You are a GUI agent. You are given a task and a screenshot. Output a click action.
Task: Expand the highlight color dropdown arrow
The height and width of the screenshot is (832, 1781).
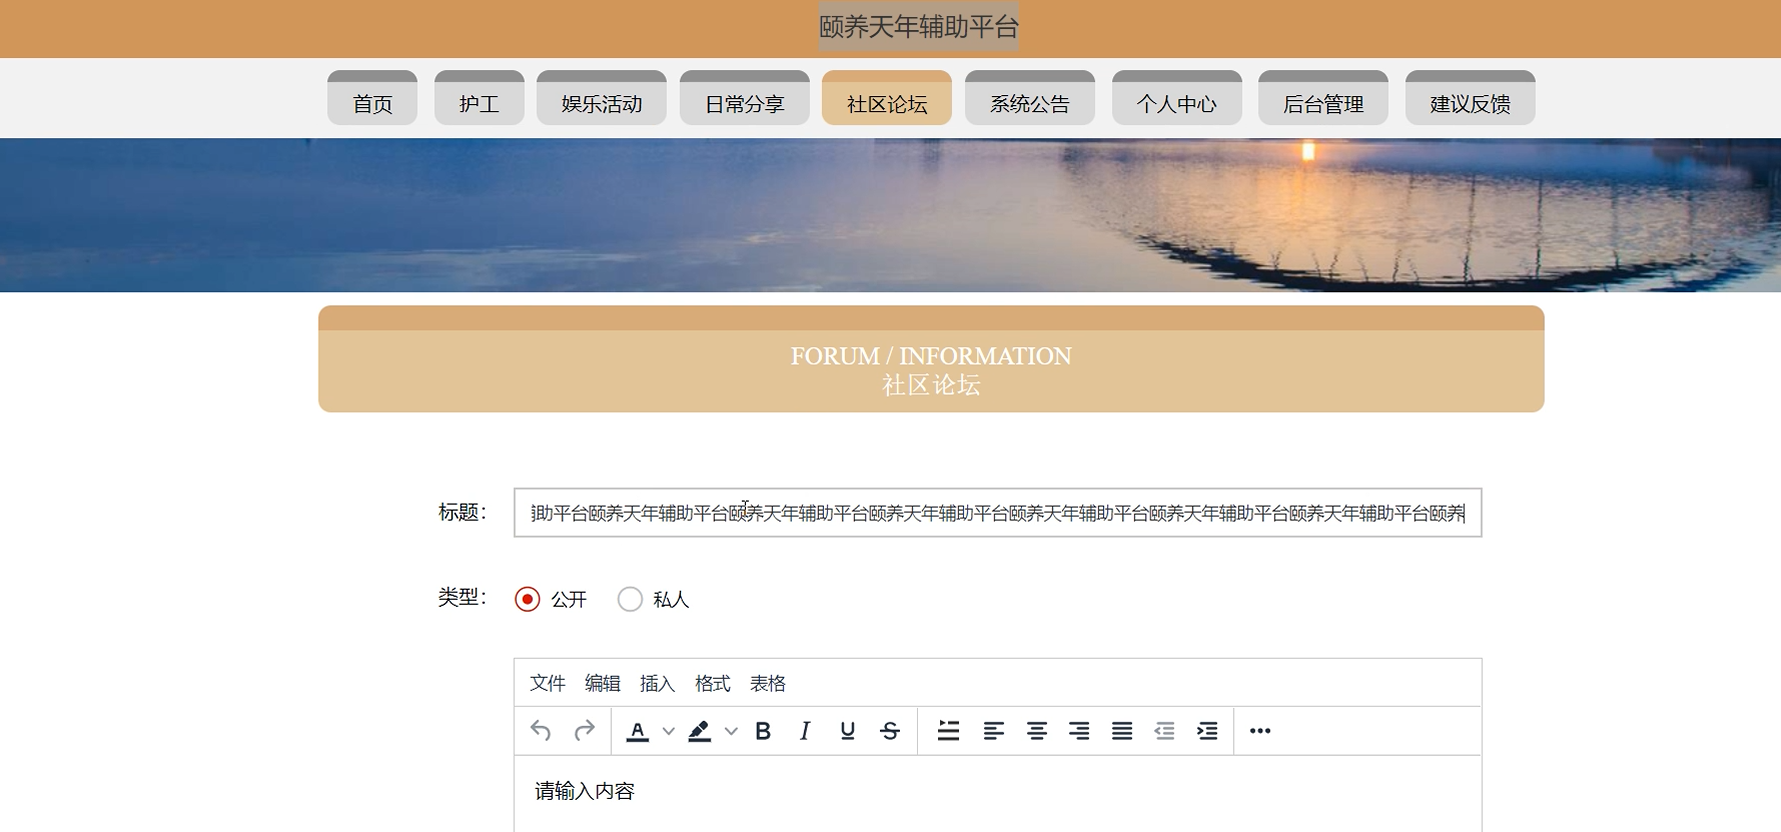(731, 731)
